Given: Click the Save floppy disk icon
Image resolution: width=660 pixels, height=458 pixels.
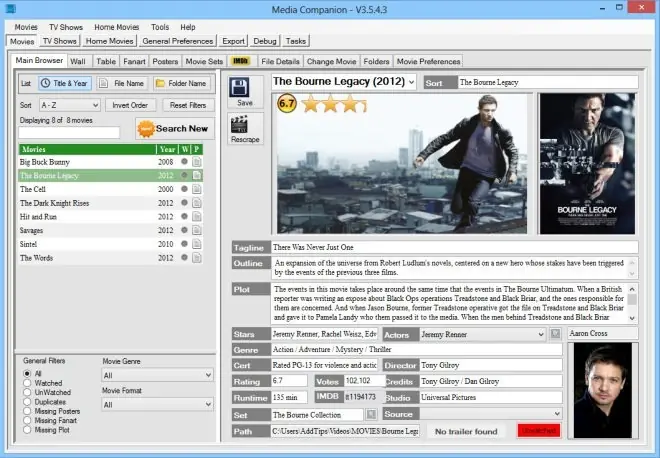Looking at the screenshot, I should tap(239, 88).
